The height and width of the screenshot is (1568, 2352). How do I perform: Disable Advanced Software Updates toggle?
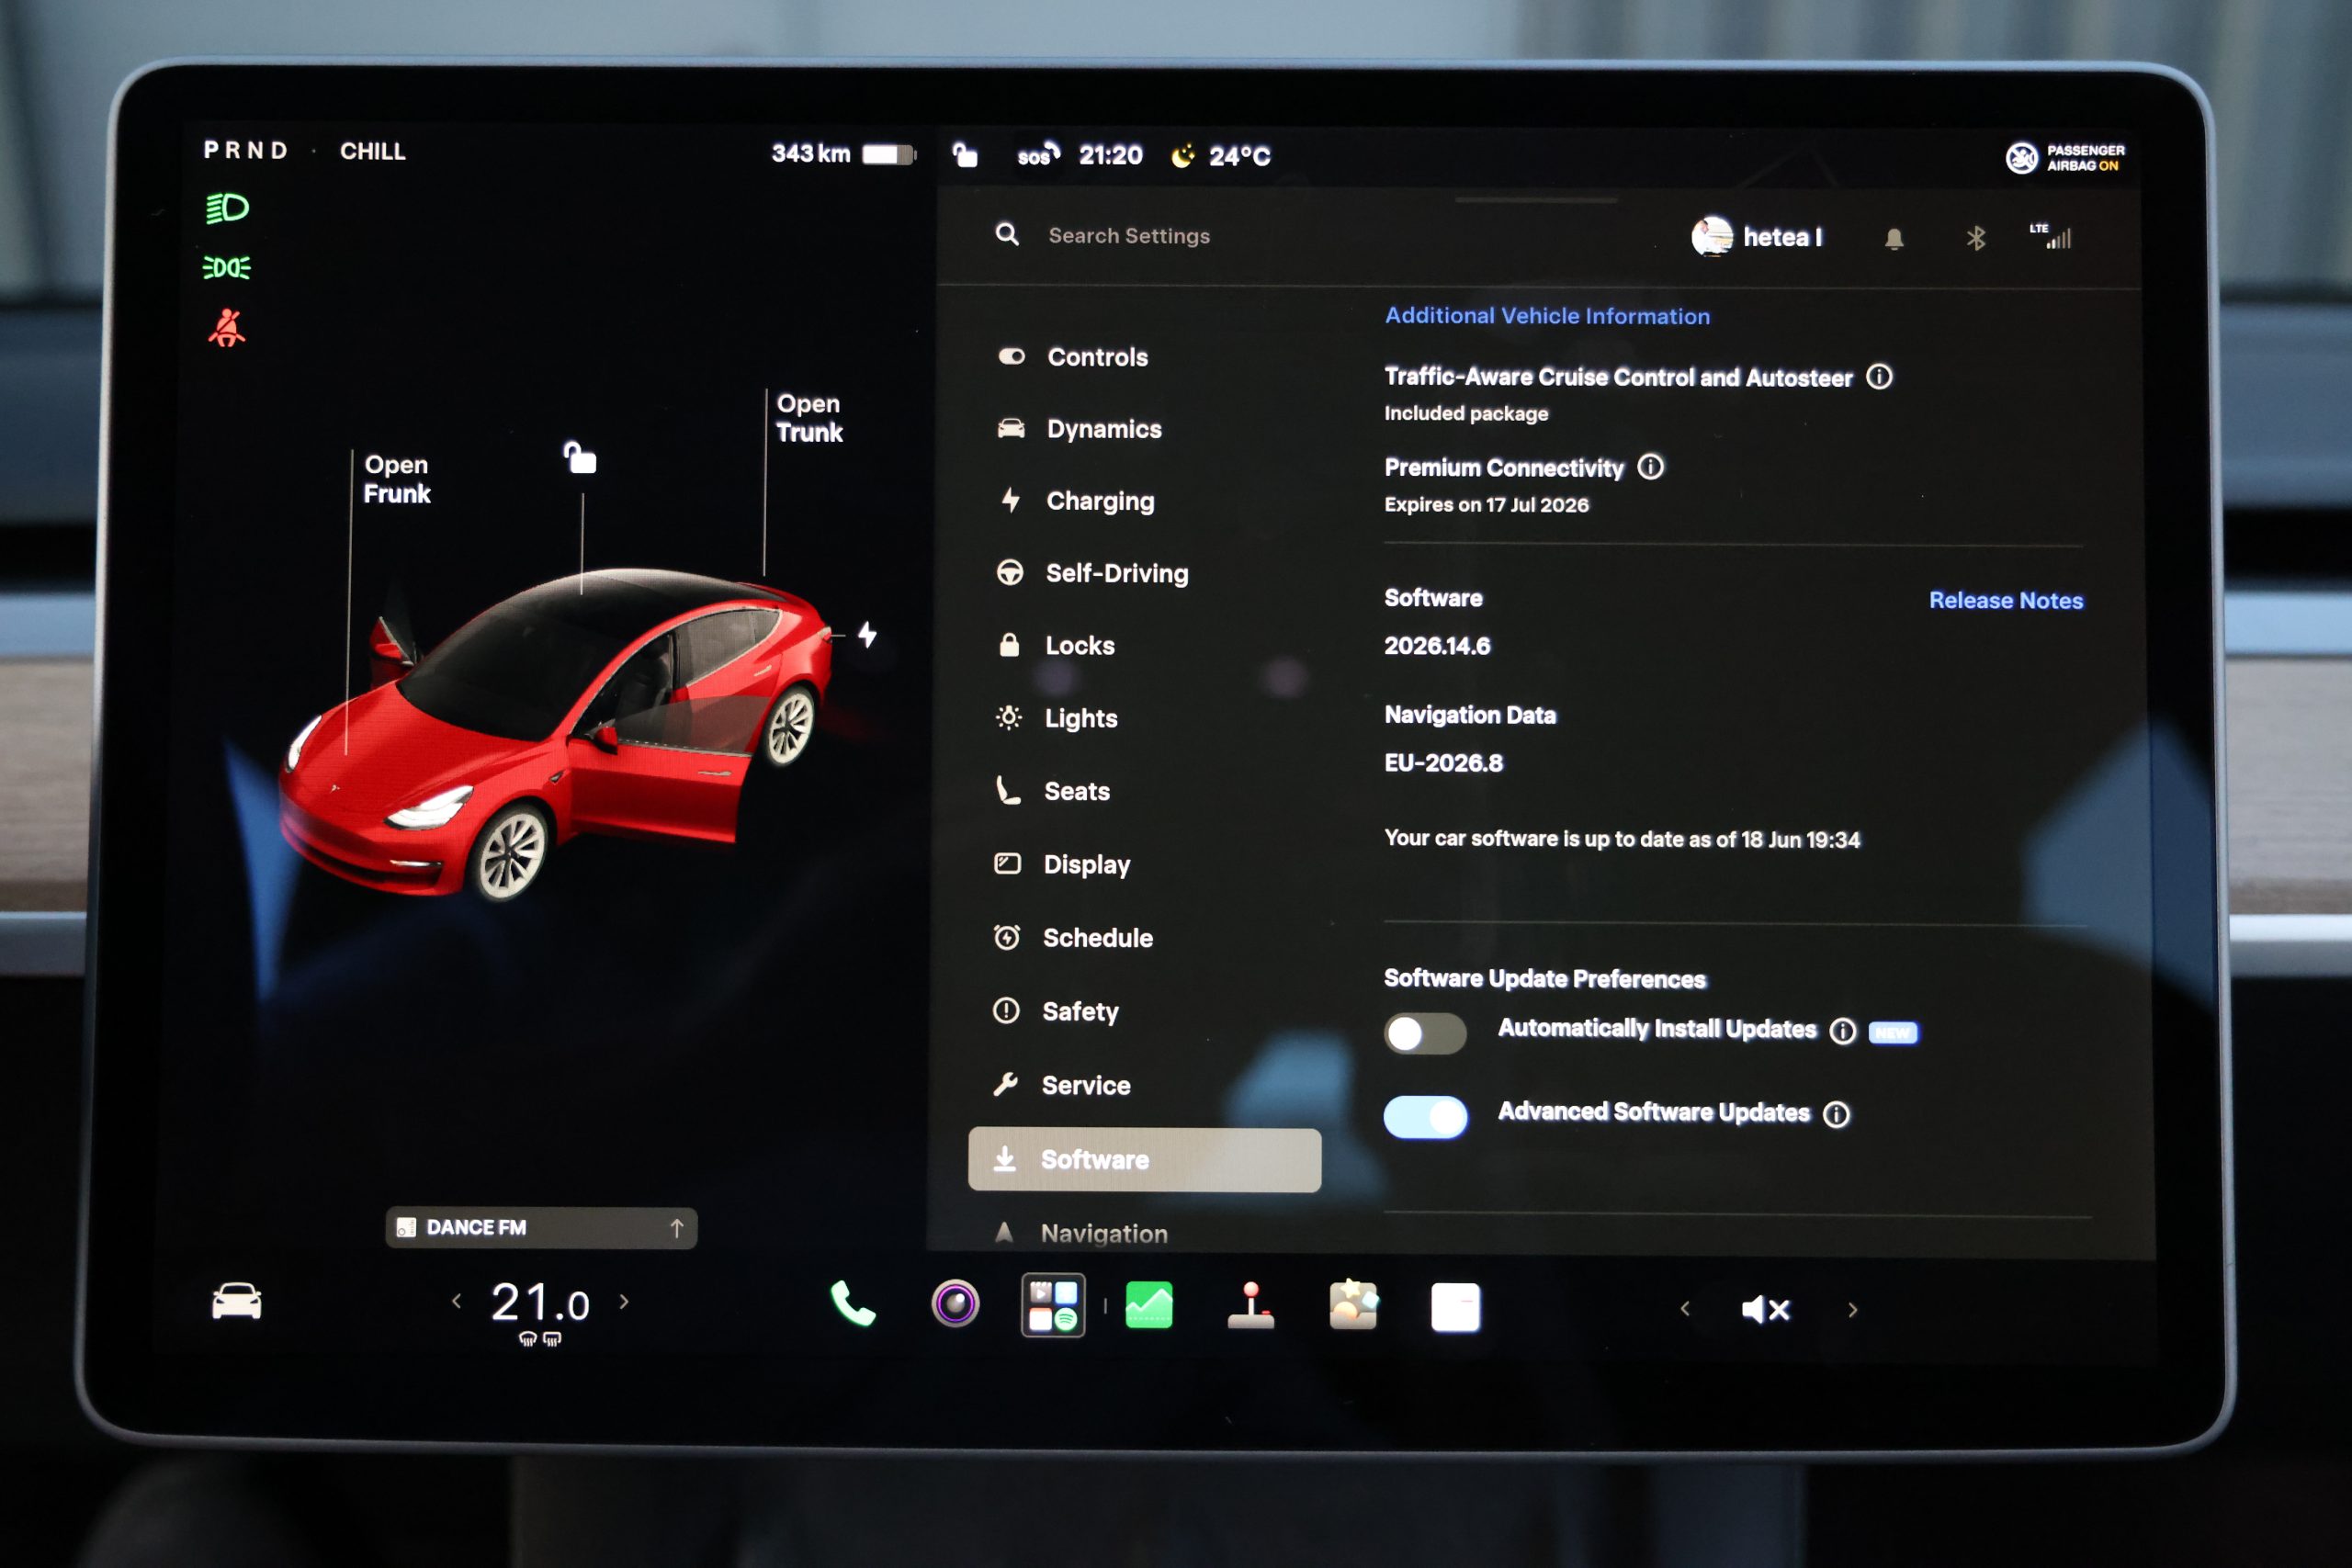tap(1425, 1117)
